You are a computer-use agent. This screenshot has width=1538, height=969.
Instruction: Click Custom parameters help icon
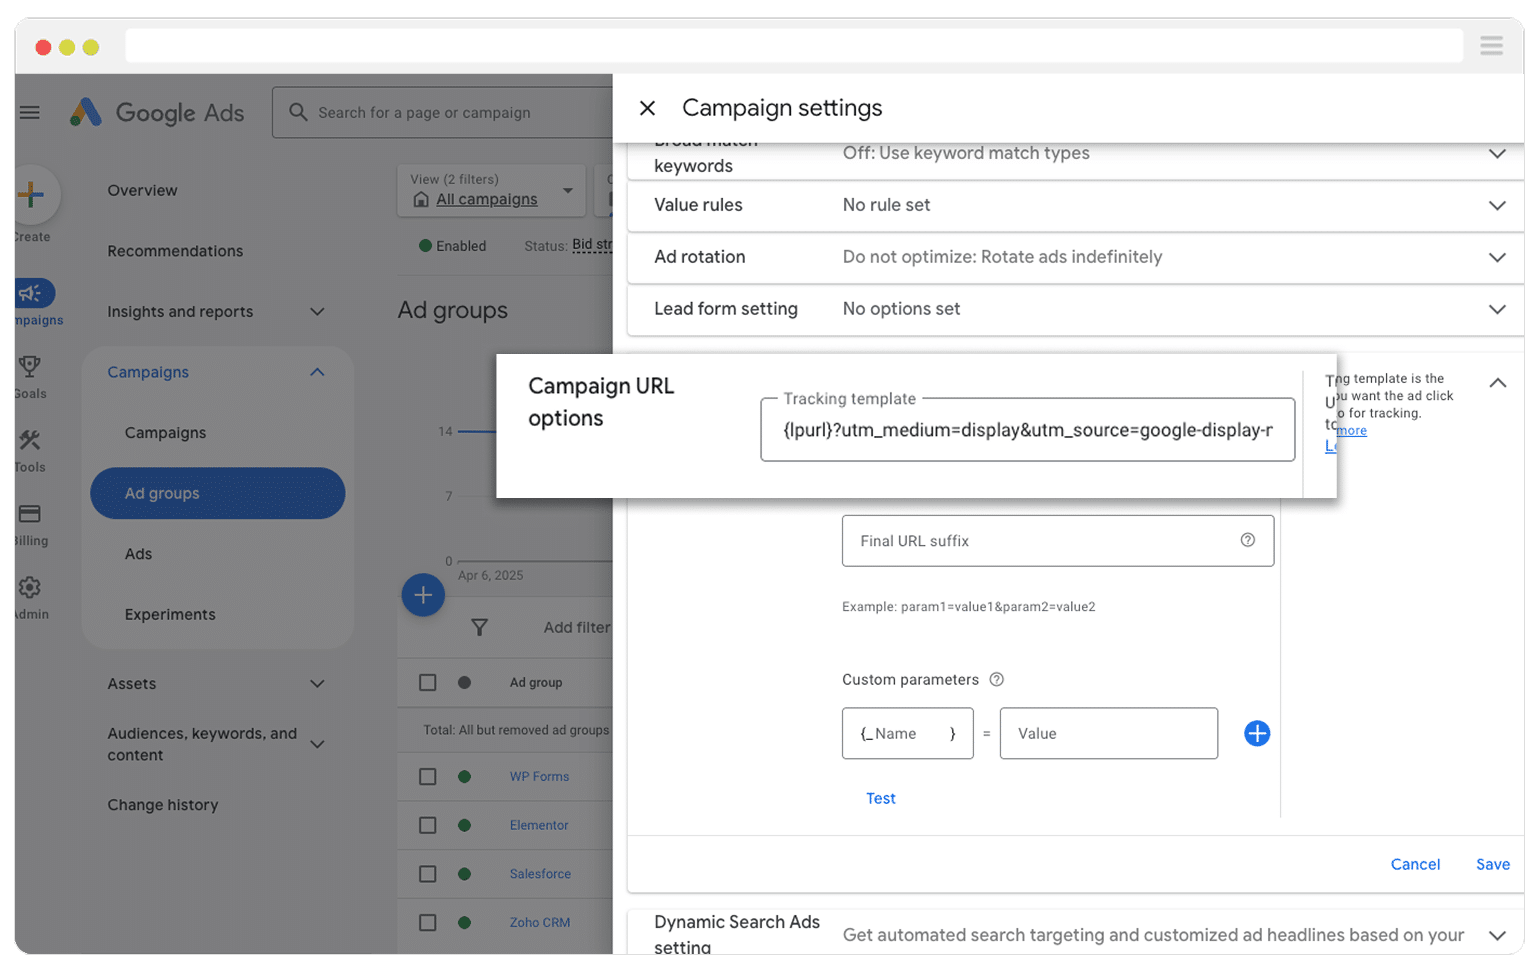point(996,679)
